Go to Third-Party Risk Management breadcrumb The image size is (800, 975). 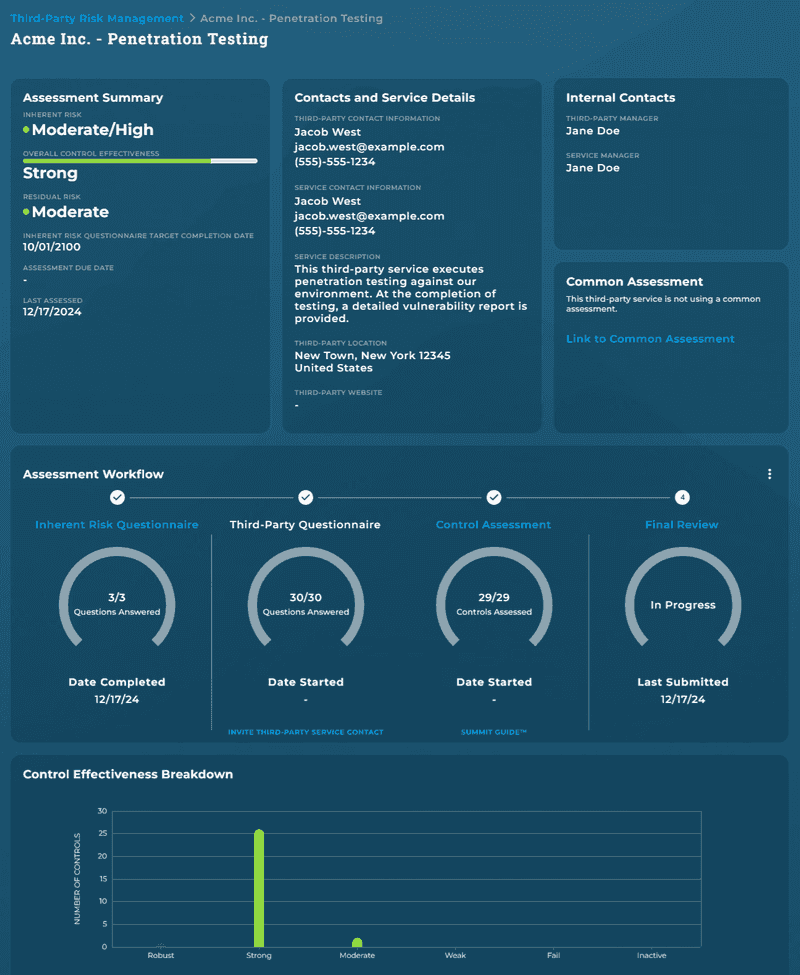click(97, 18)
